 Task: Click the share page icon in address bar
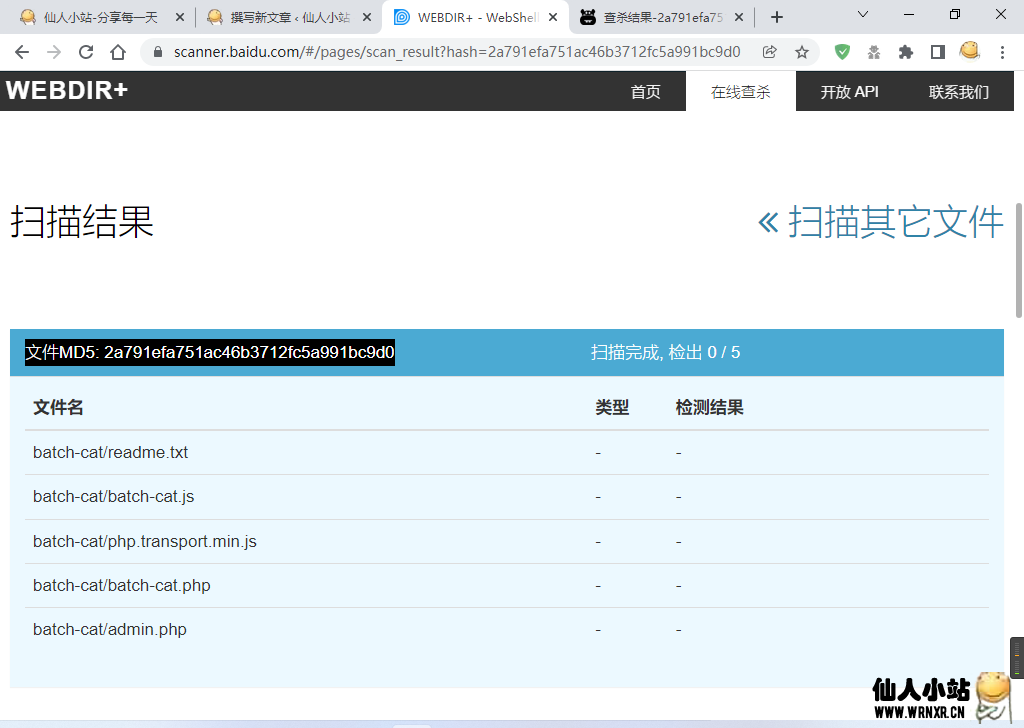click(x=770, y=52)
